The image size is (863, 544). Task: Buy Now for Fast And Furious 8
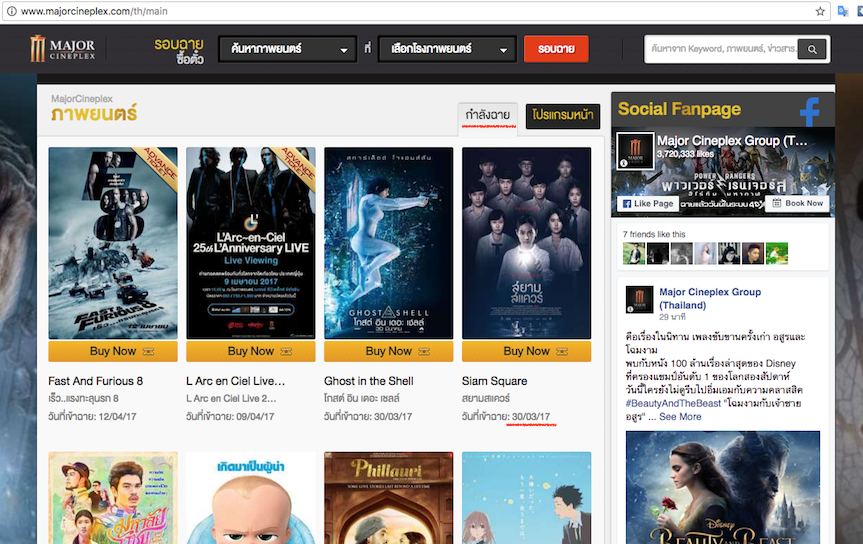click(x=113, y=351)
